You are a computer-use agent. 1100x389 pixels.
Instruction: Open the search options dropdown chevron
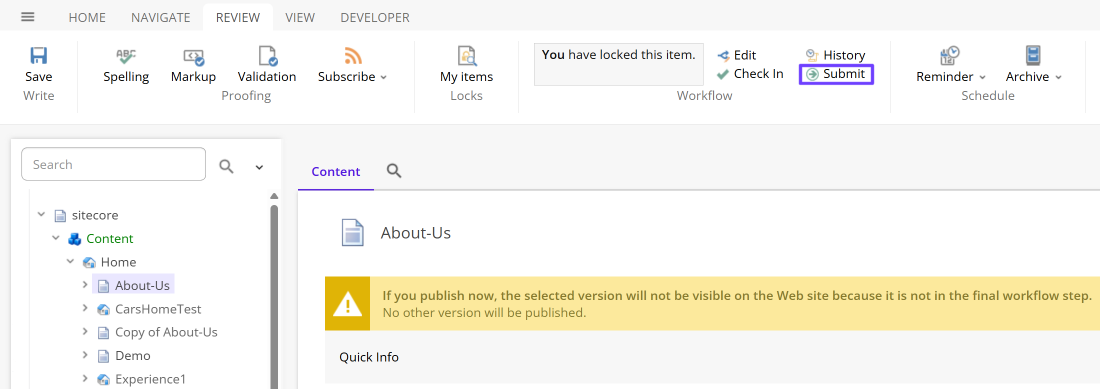(259, 167)
